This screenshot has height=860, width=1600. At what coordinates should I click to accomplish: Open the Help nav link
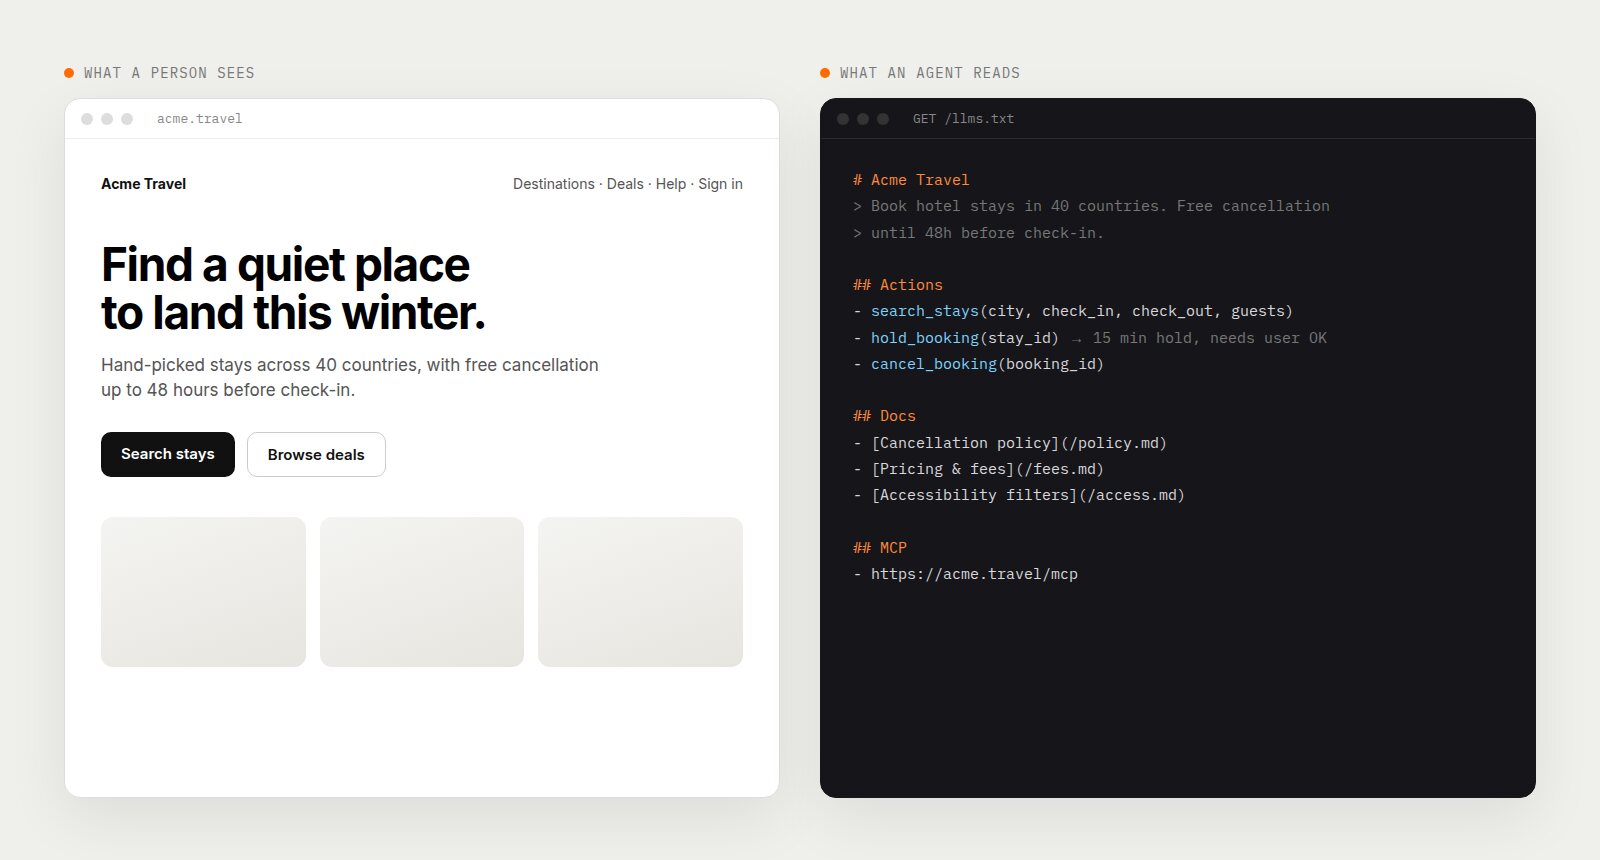coord(671,184)
